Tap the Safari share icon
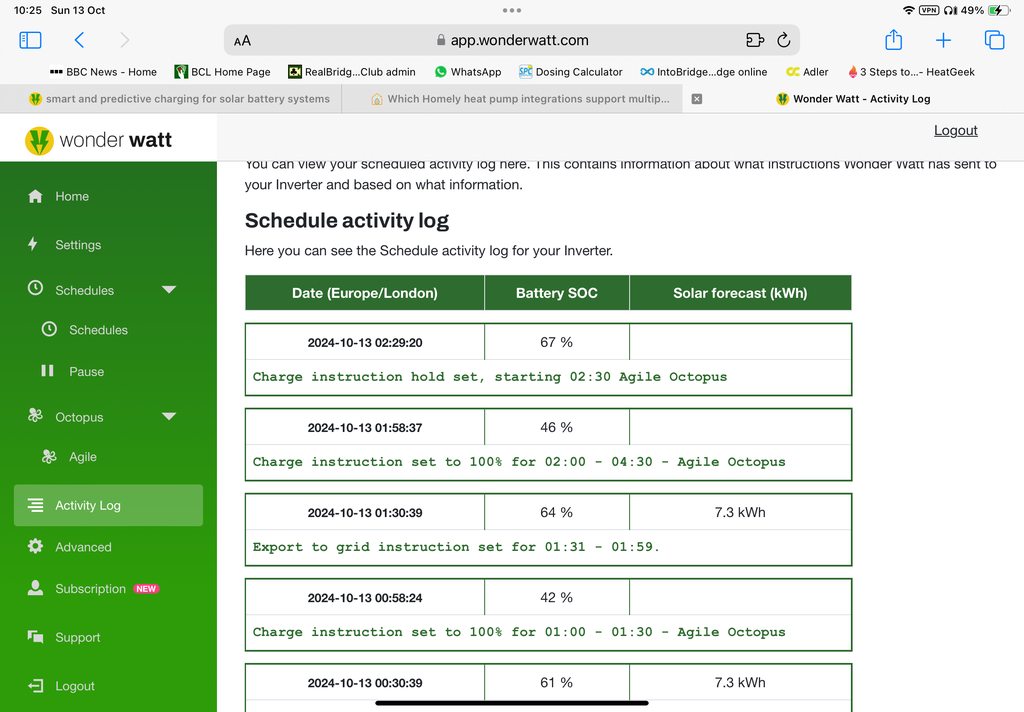The height and width of the screenshot is (712, 1024). coord(893,40)
